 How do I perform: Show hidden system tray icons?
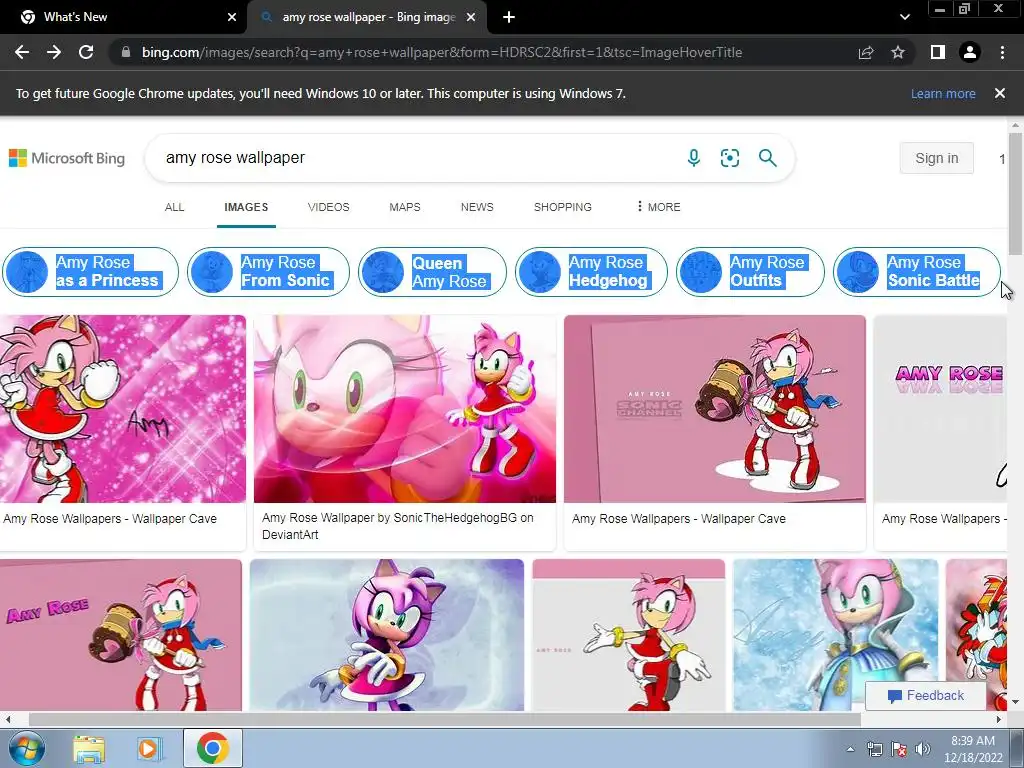850,749
